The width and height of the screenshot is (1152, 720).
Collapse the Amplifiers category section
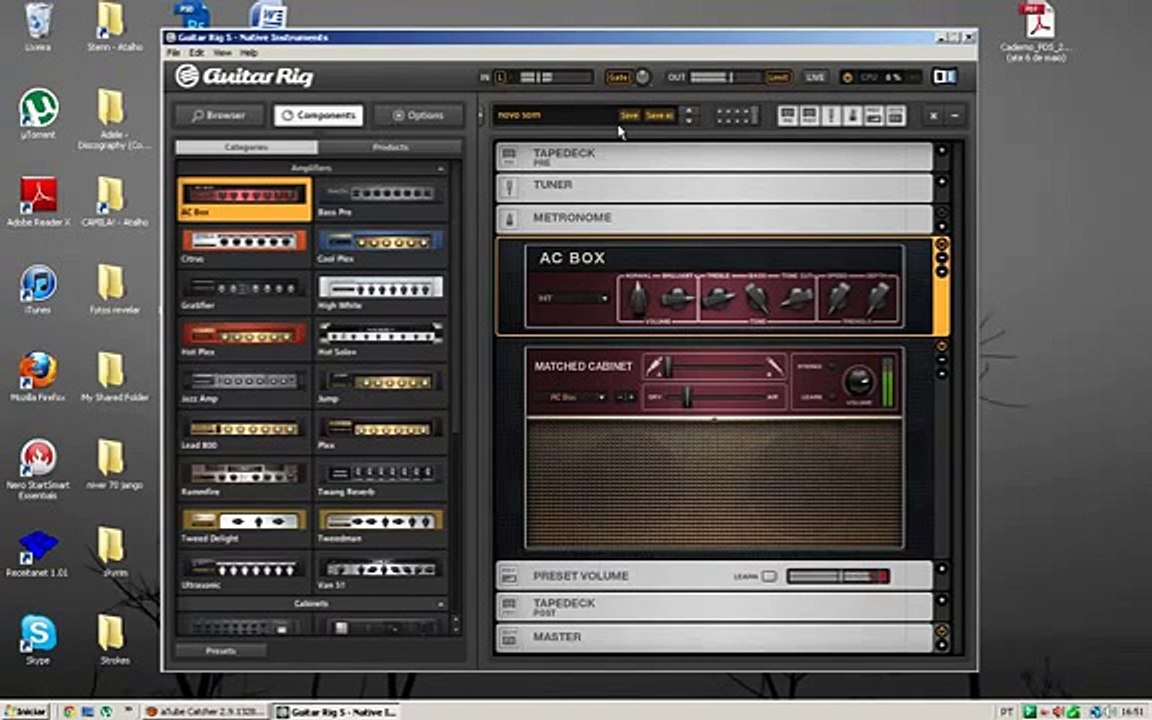tap(441, 168)
